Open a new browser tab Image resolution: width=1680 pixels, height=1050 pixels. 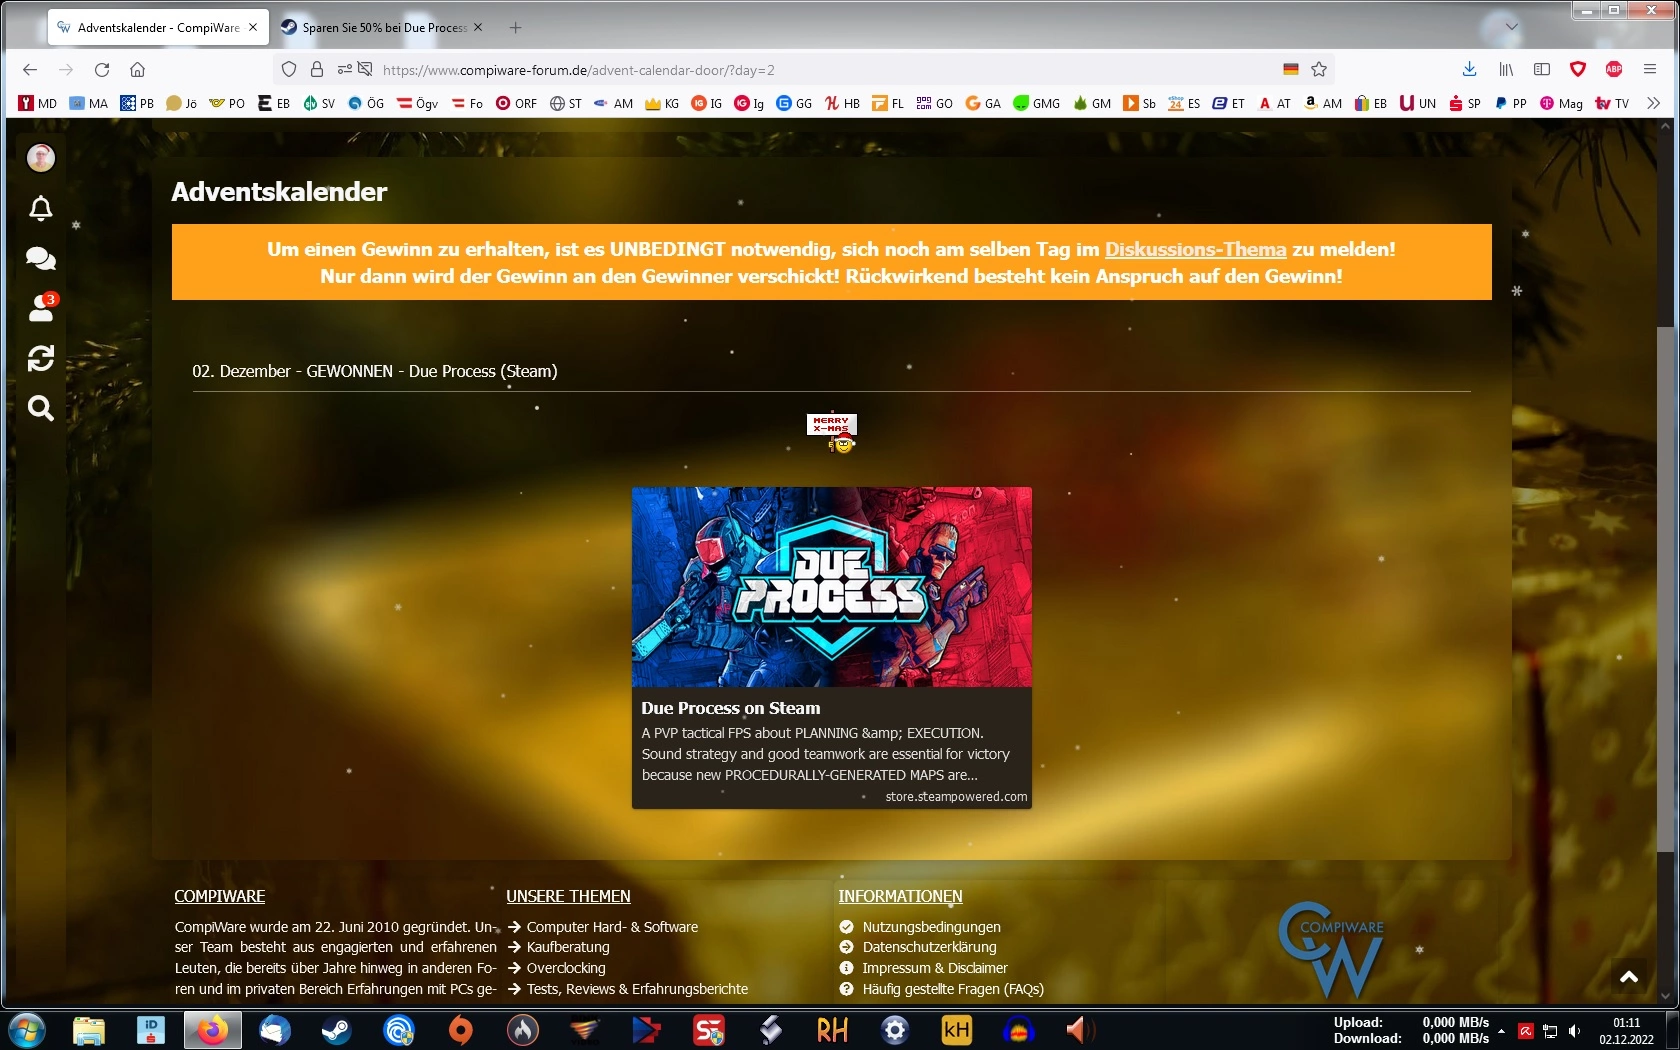[515, 27]
